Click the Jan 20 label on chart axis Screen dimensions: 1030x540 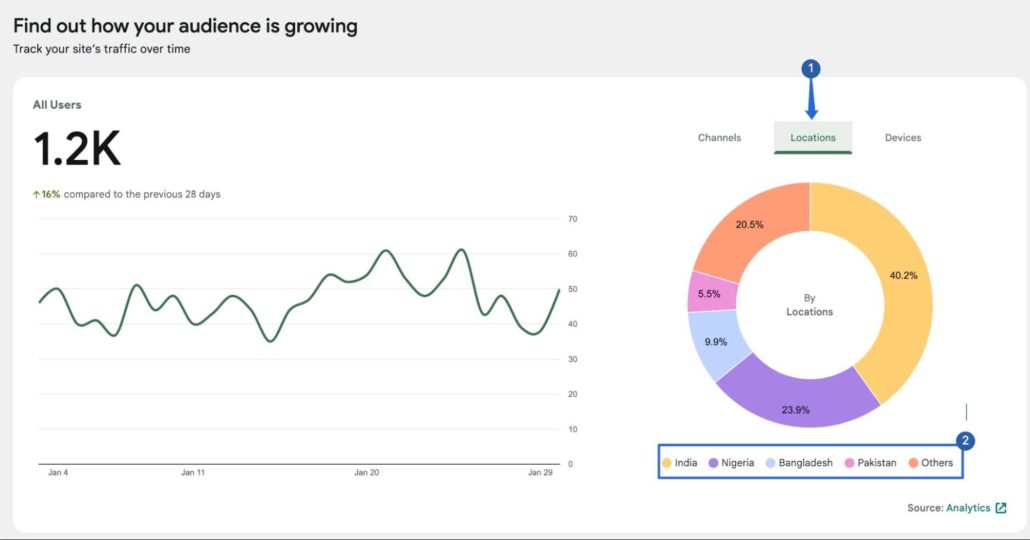point(367,472)
